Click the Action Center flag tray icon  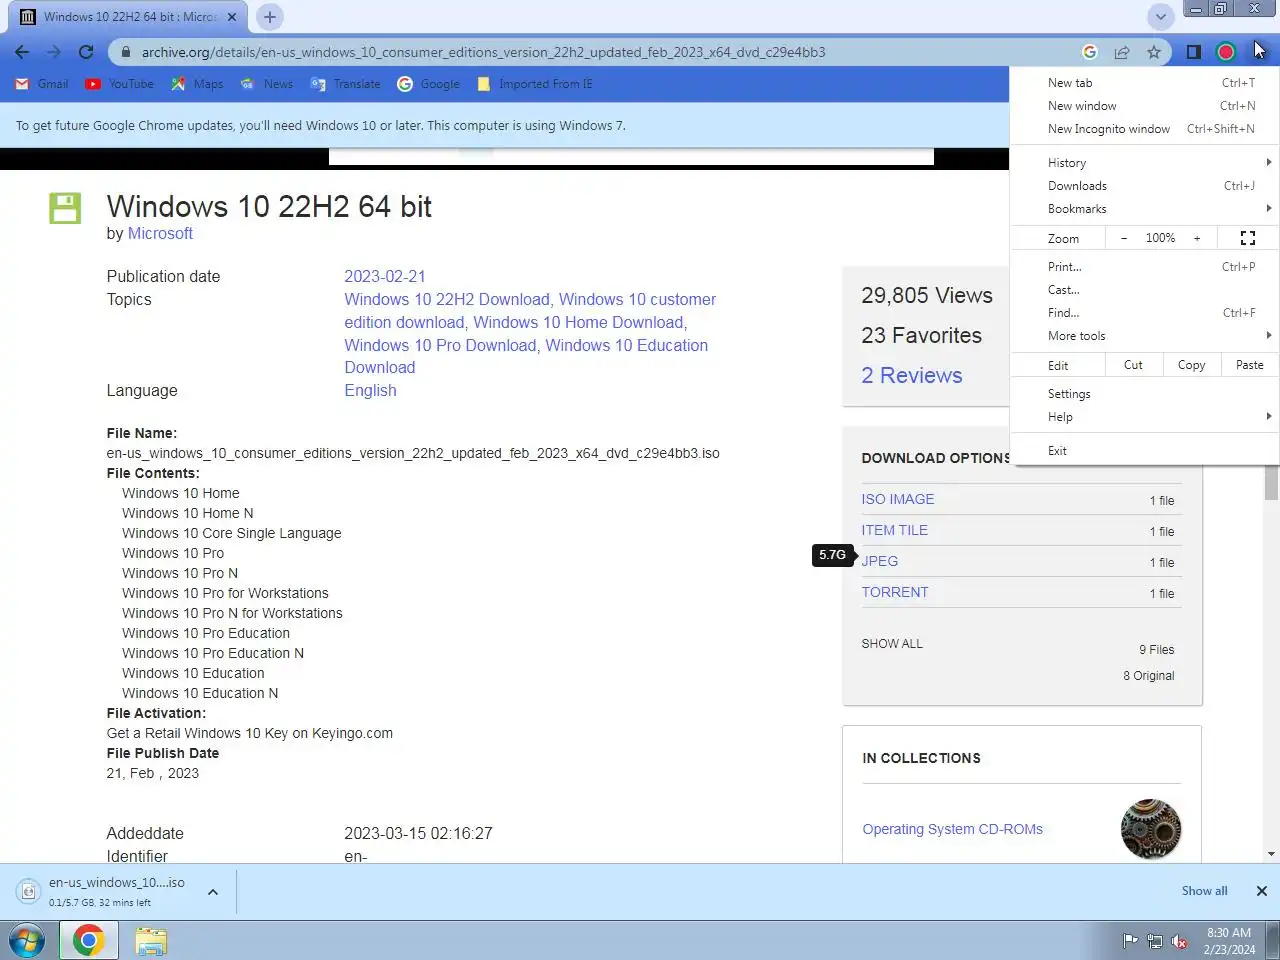click(x=1130, y=941)
